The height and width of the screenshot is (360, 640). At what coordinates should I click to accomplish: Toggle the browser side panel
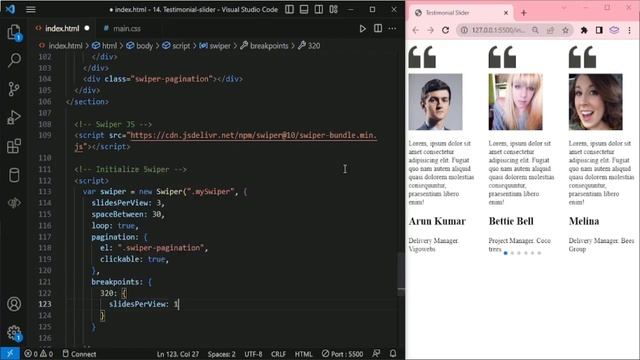[x=599, y=30]
